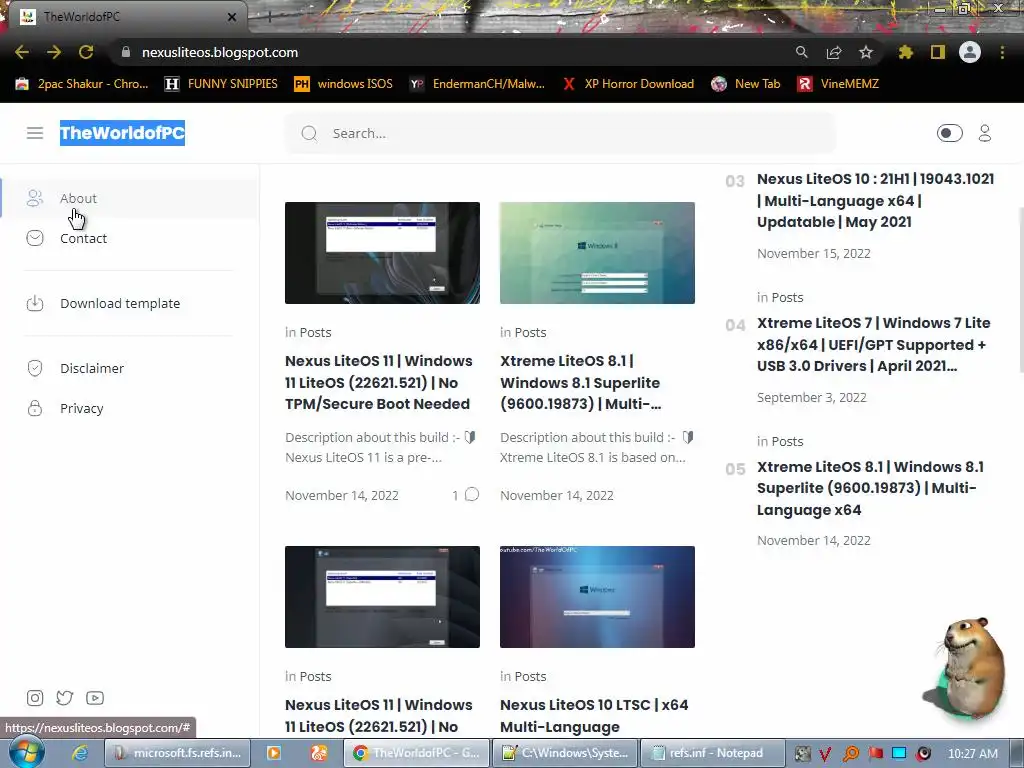Image resolution: width=1024 pixels, height=768 pixels.
Task: Open the Nexus LiteOS 10 LTSC thumbnail
Action: tap(597, 597)
